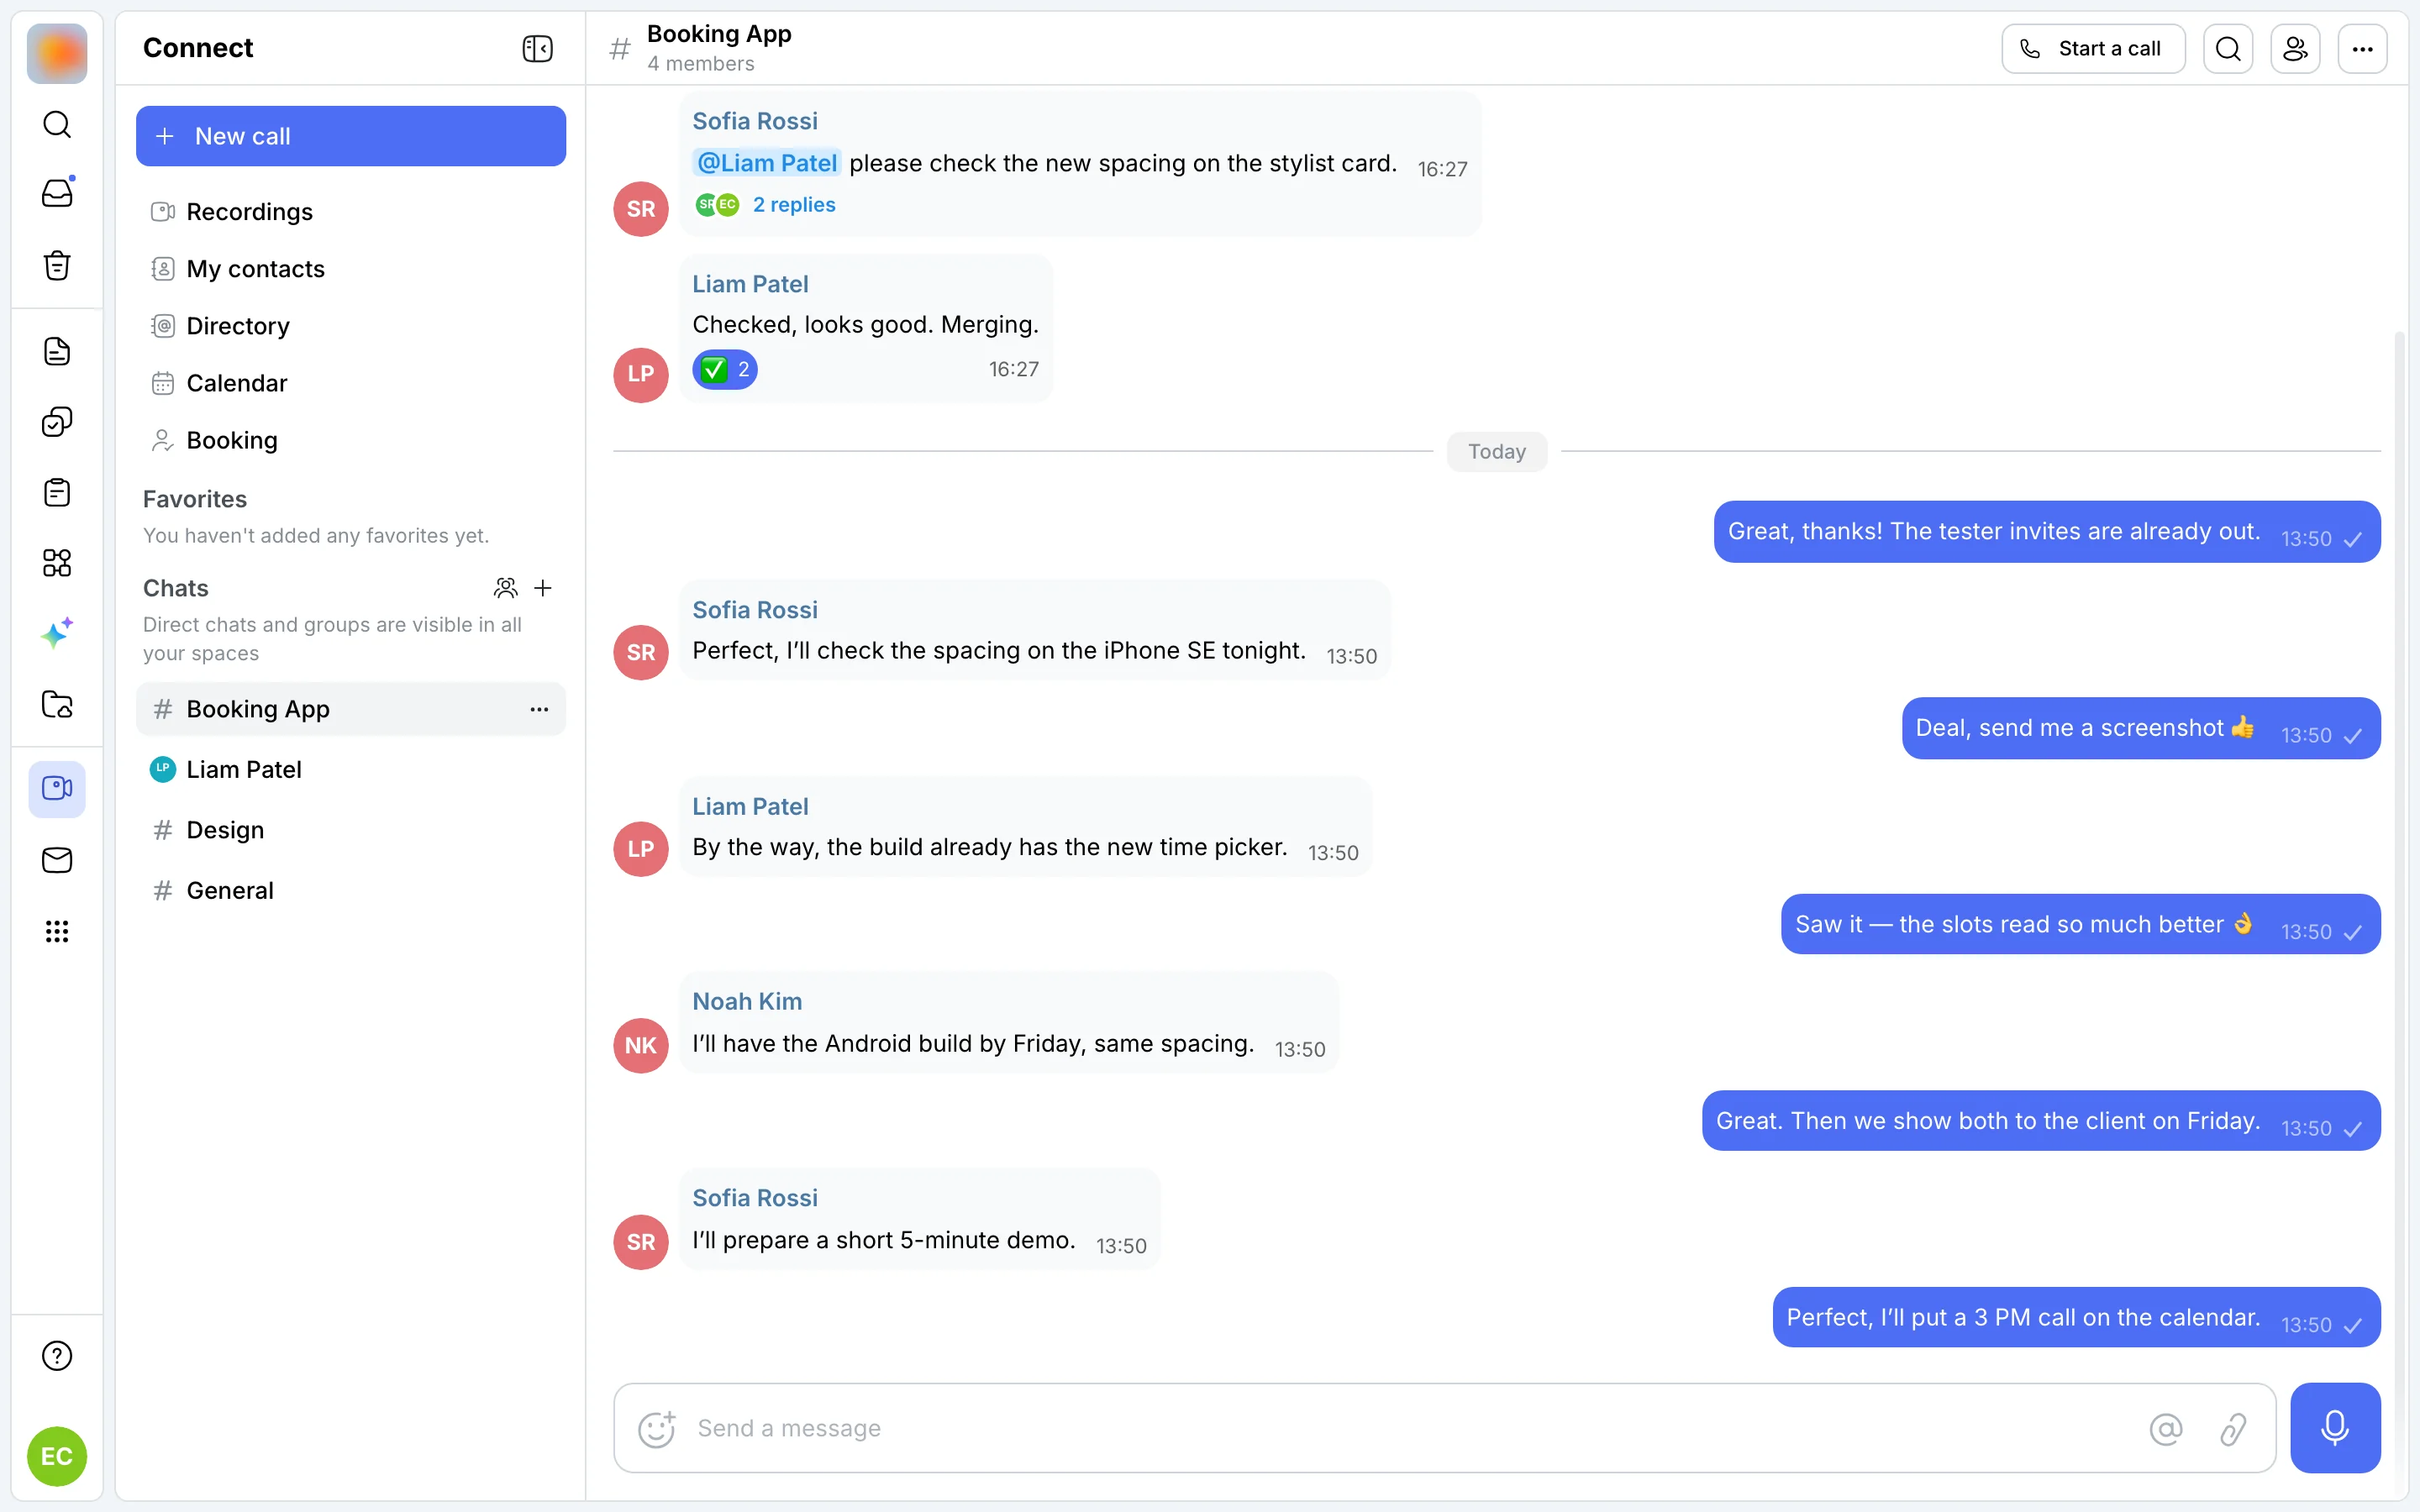Open the General channel
This screenshot has height=1512, width=2420.
click(351, 890)
